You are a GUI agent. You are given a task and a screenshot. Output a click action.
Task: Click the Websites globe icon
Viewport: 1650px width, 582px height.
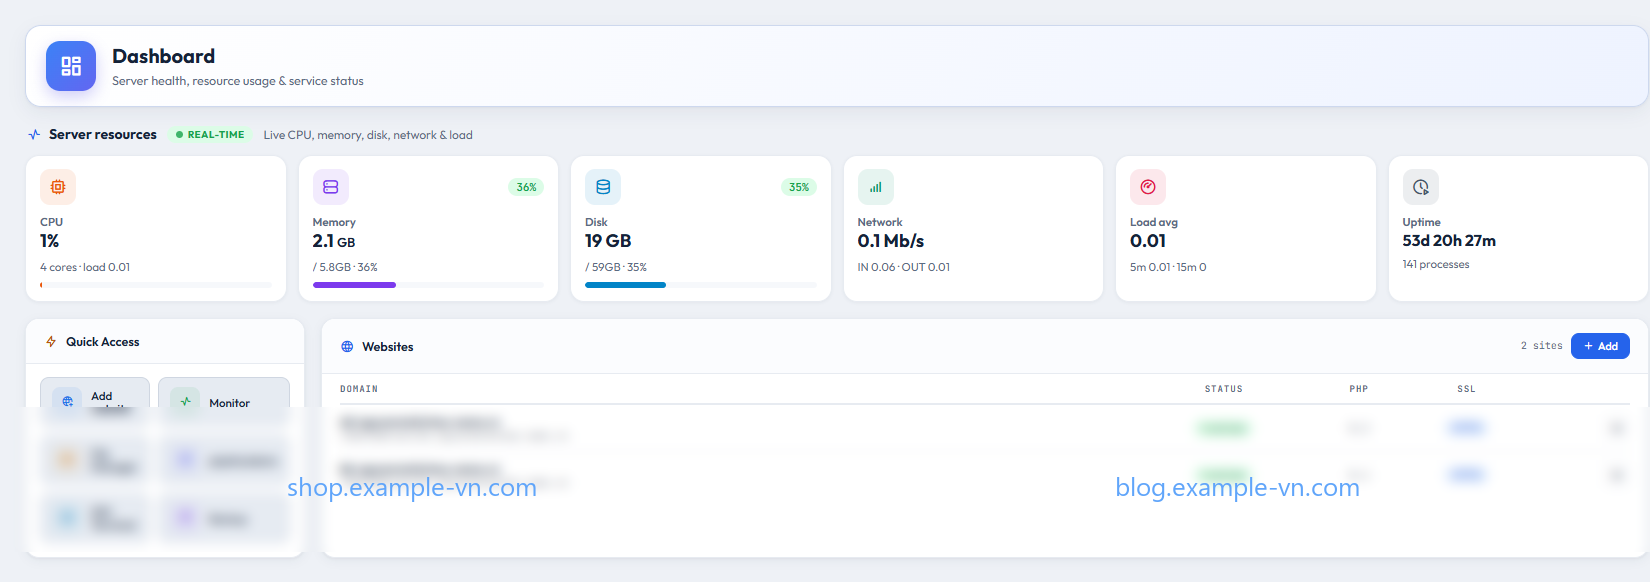pyautogui.click(x=347, y=347)
